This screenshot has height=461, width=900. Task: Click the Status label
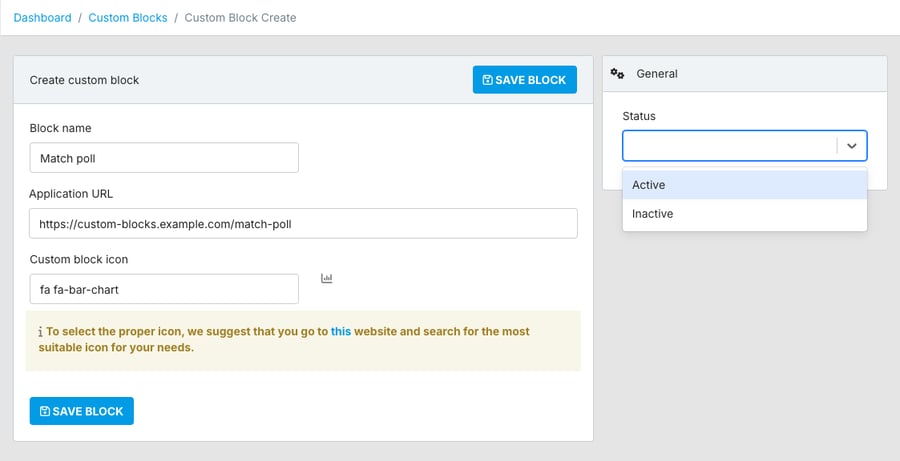tap(639, 116)
